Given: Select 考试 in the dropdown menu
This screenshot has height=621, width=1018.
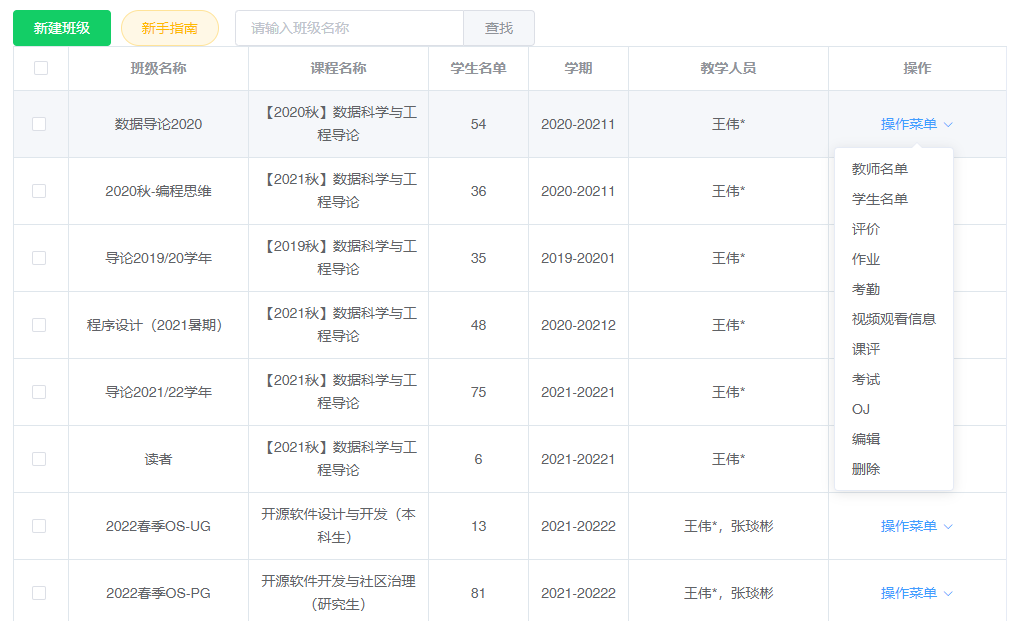Looking at the screenshot, I should 866,379.
